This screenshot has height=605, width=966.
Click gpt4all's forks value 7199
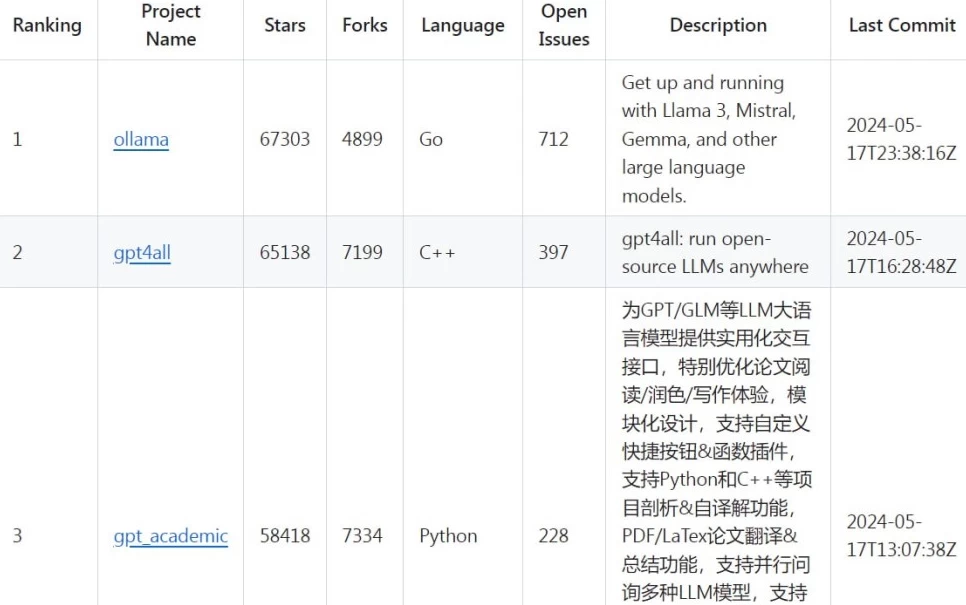362,253
